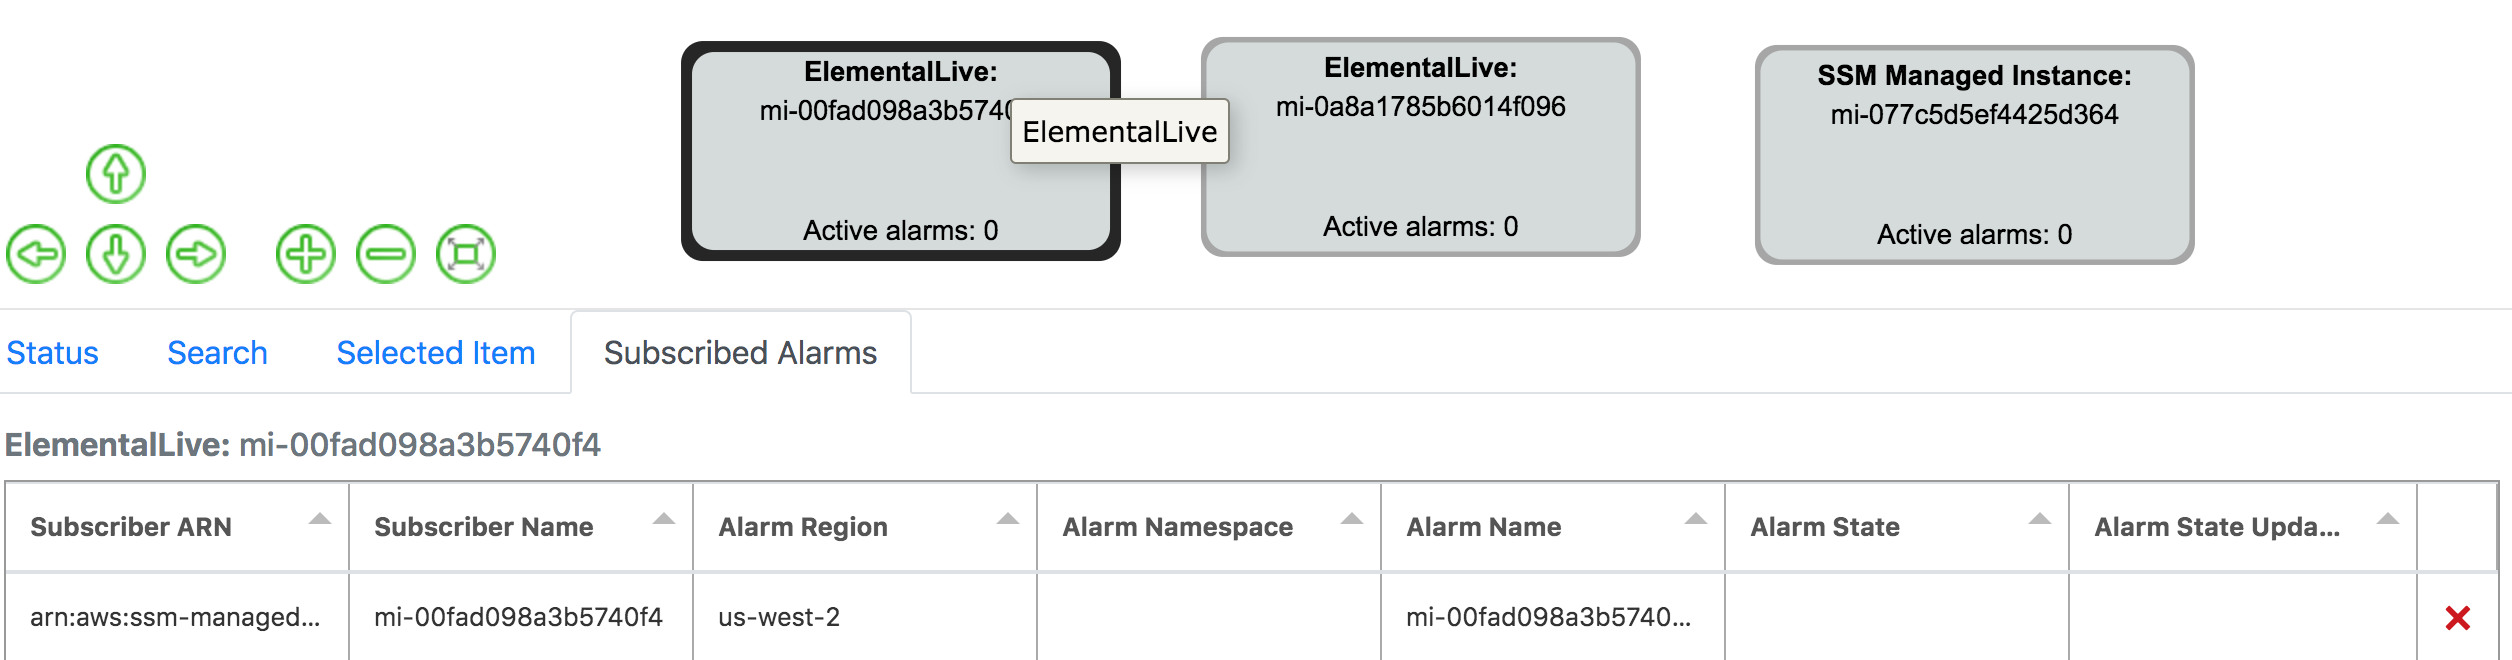
Task: Select SSM Managed Instance node mi-077c5d5ef4425d364
Action: [x=1974, y=155]
